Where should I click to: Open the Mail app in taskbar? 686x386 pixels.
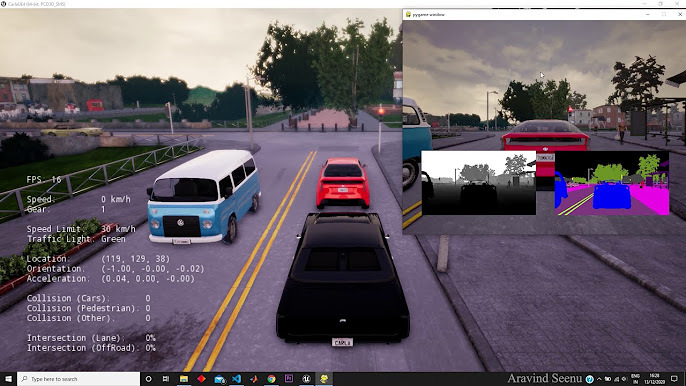point(219,379)
